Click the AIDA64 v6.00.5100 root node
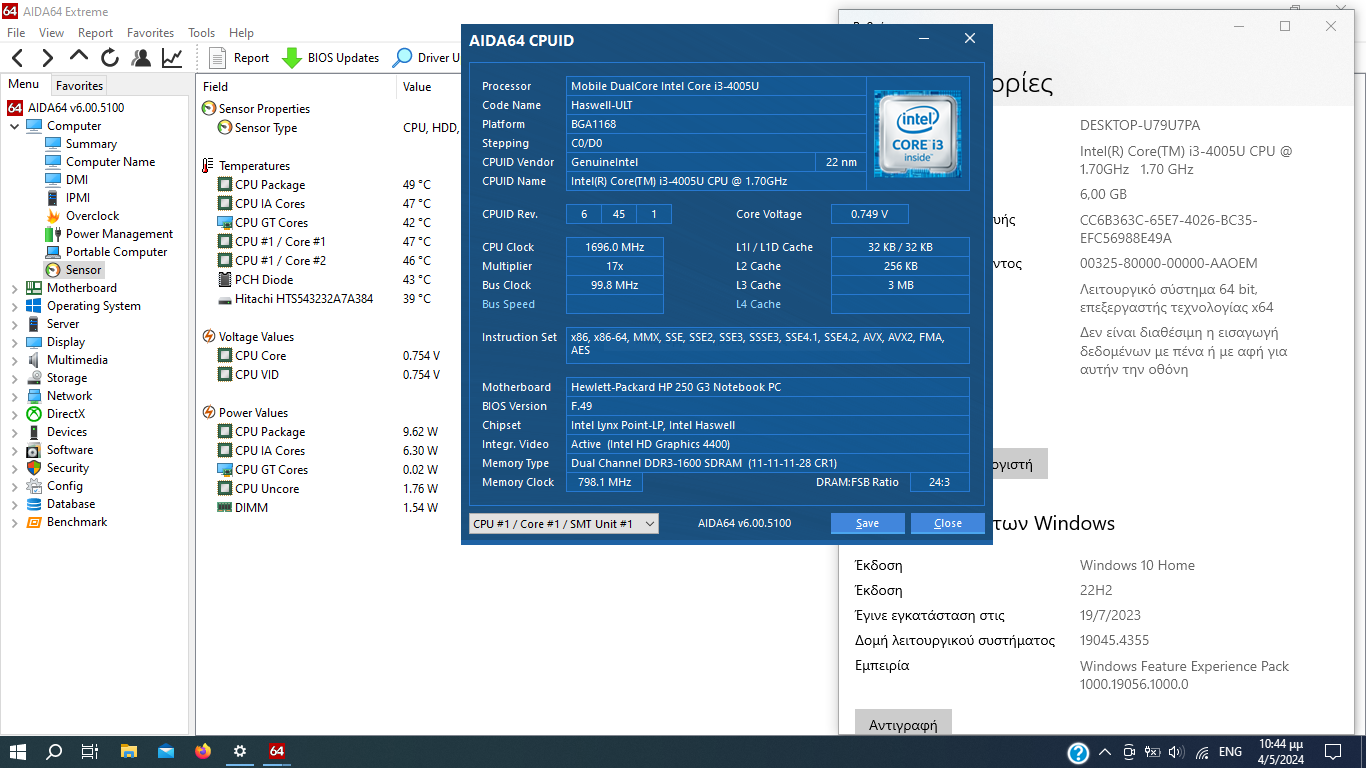 (75, 108)
